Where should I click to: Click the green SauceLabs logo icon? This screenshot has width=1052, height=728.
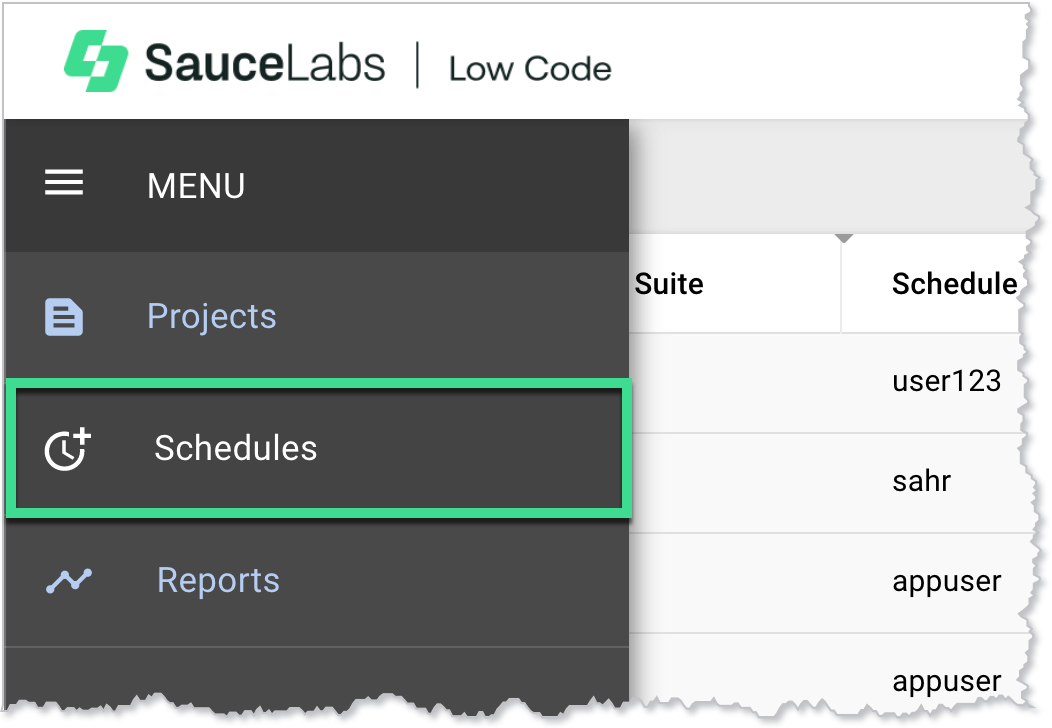(x=96, y=62)
